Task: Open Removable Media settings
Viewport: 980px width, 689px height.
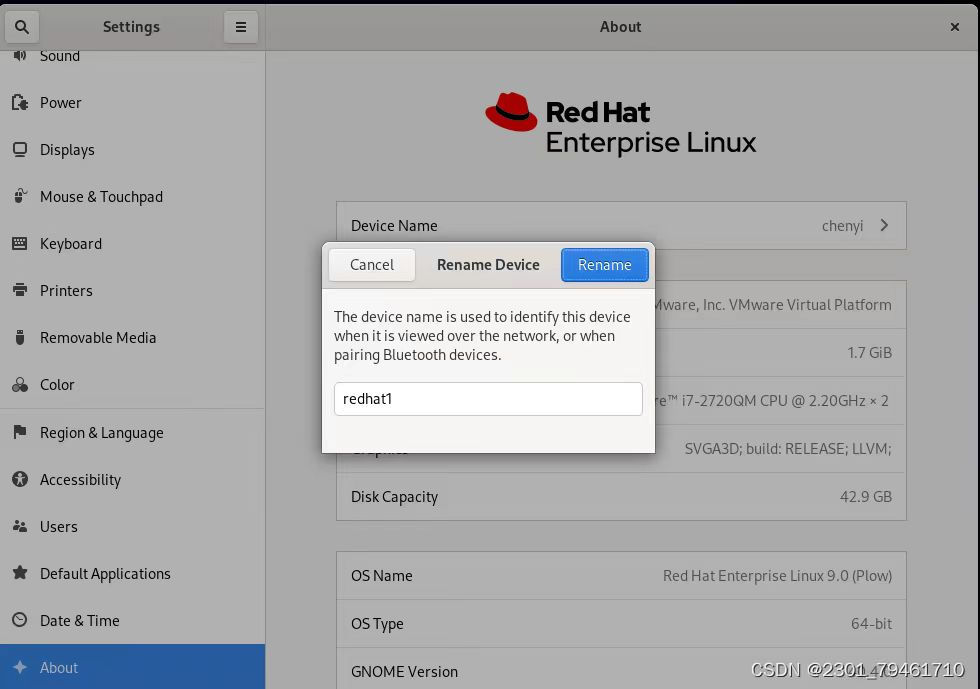Action: point(132,337)
